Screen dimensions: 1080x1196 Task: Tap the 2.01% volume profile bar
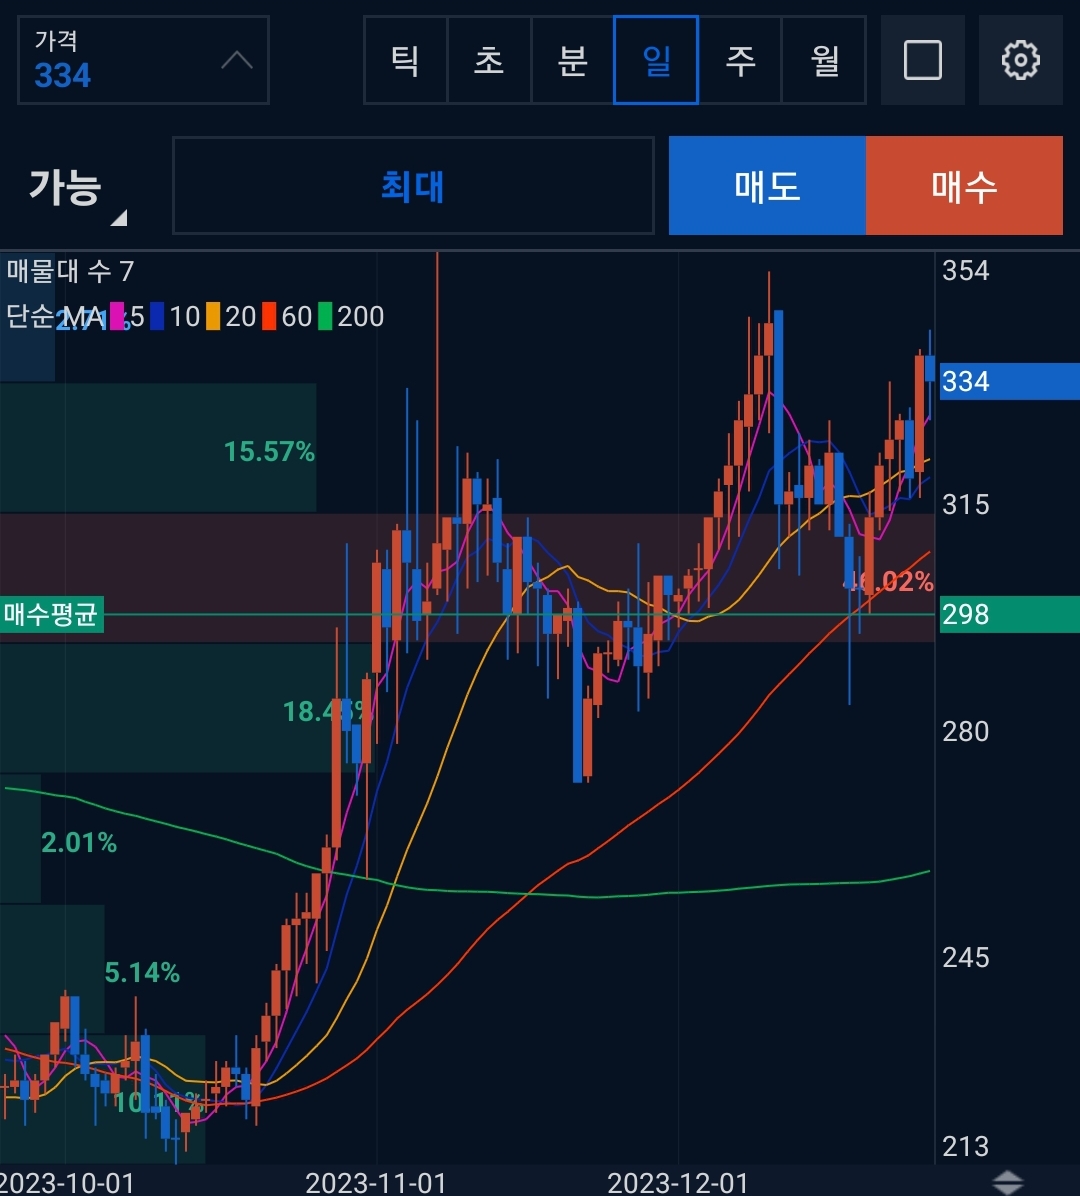coord(21,839)
